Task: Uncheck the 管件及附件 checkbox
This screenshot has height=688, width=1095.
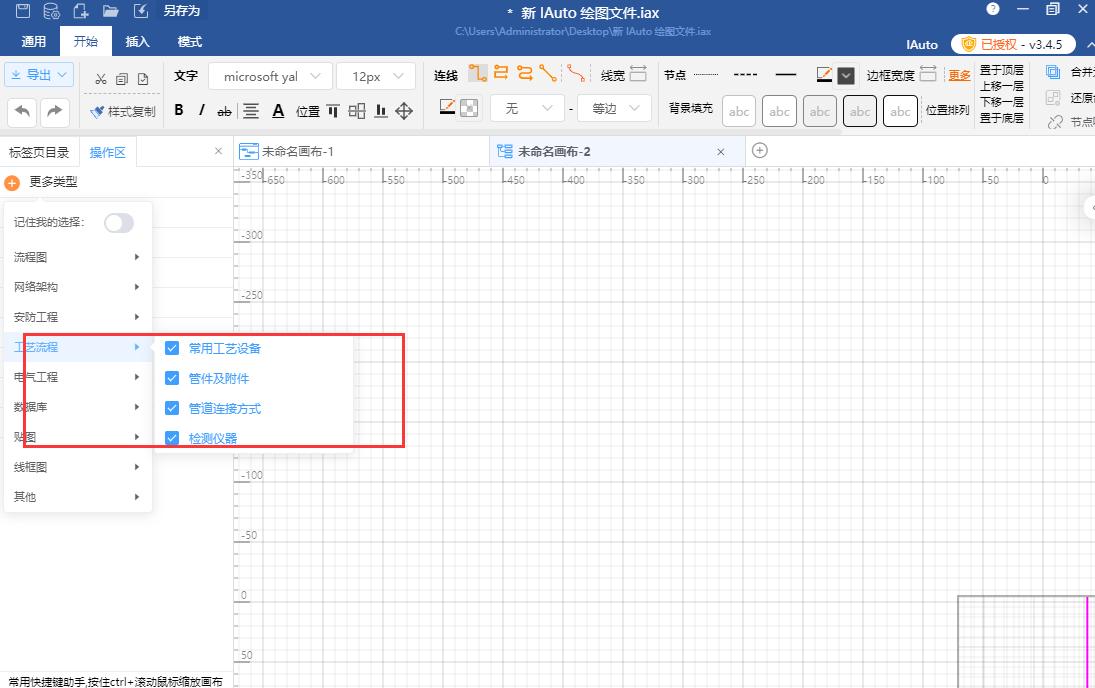Action: pos(172,378)
